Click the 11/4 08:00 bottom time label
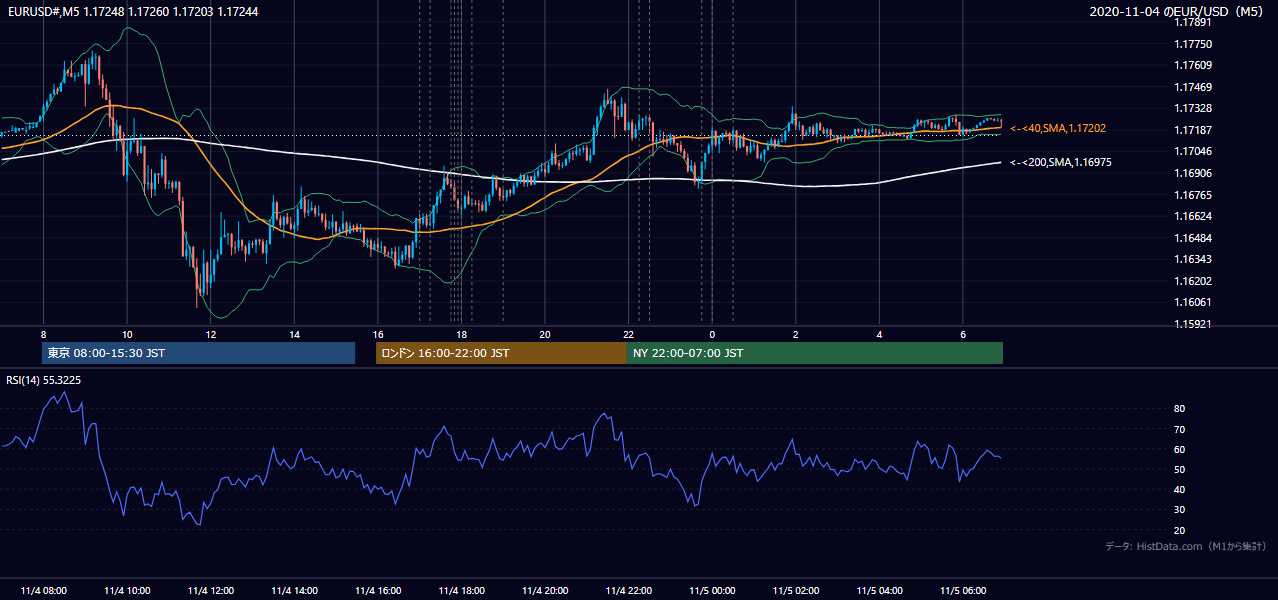 (43, 591)
